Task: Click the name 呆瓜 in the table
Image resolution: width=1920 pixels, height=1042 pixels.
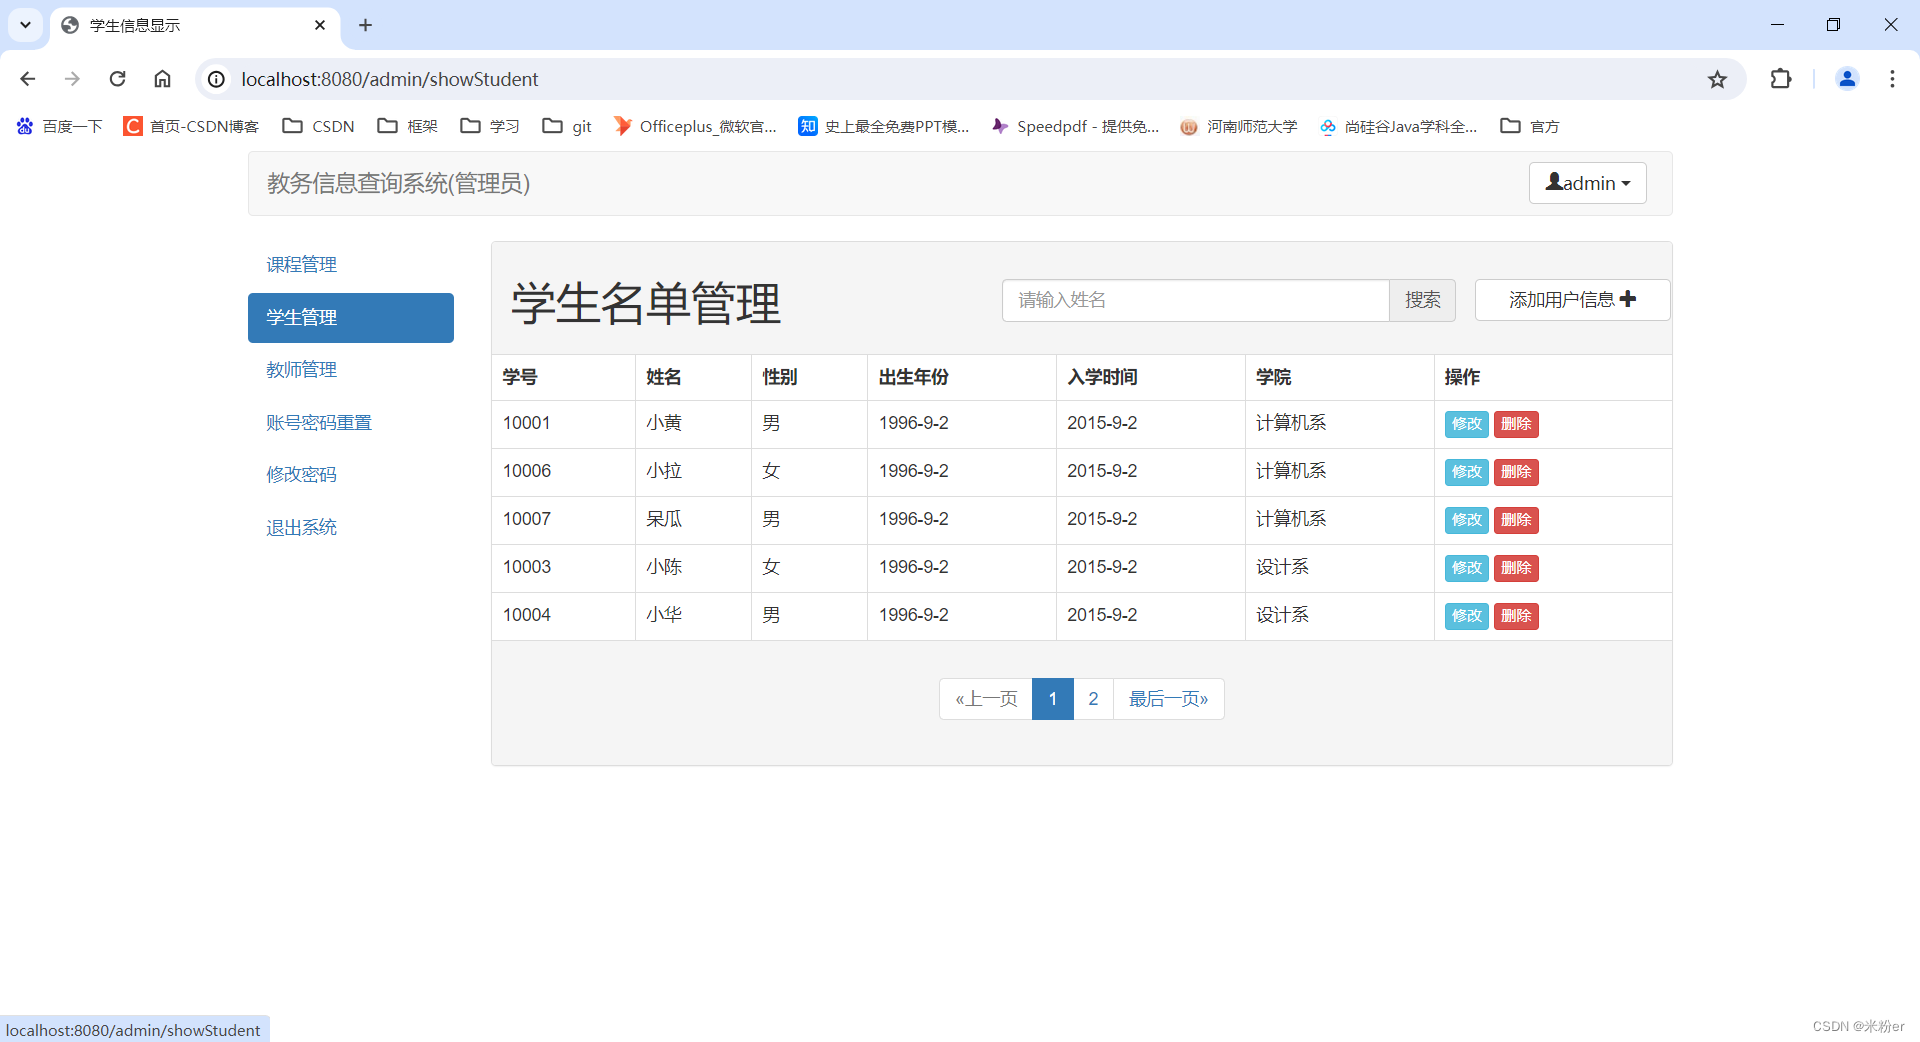Action: (664, 519)
